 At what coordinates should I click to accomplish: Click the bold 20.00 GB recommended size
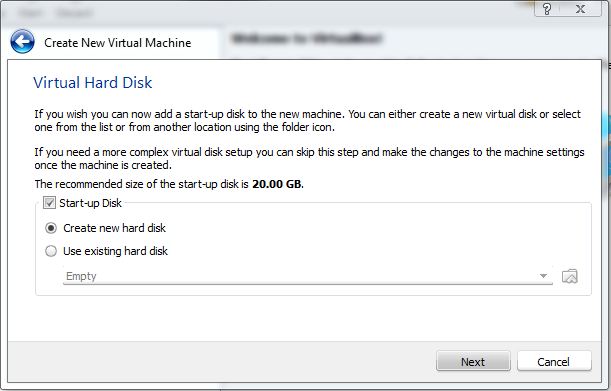pyautogui.click(x=277, y=184)
